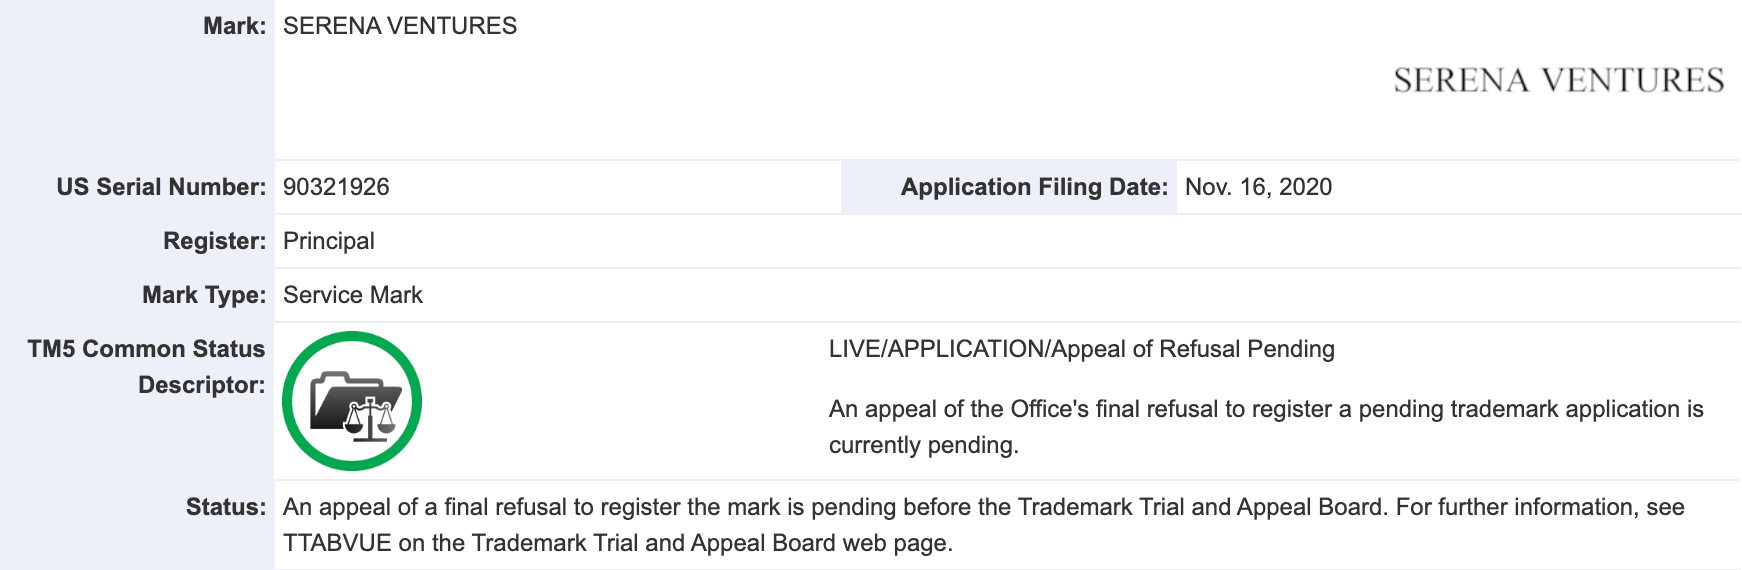Click the Nov. 16, 2020 filing date

click(1258, 187)
